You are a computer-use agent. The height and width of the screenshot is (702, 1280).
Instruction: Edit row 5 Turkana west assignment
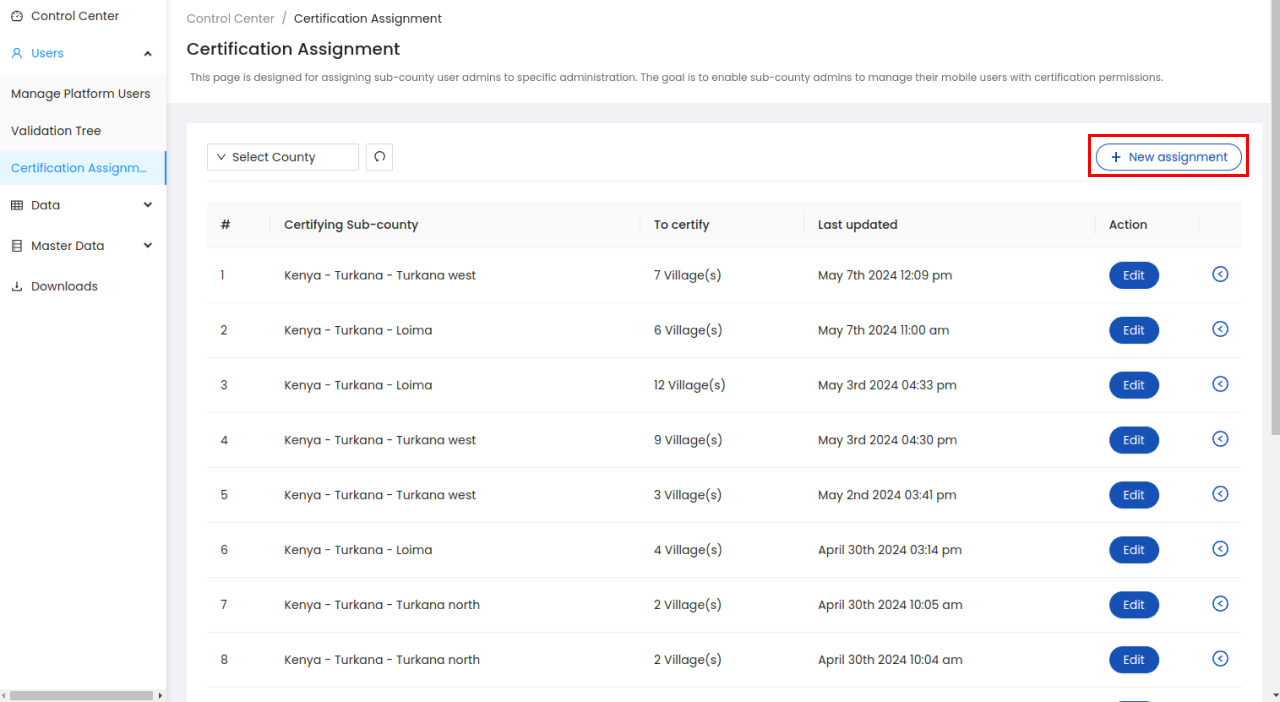[1134, 495]
